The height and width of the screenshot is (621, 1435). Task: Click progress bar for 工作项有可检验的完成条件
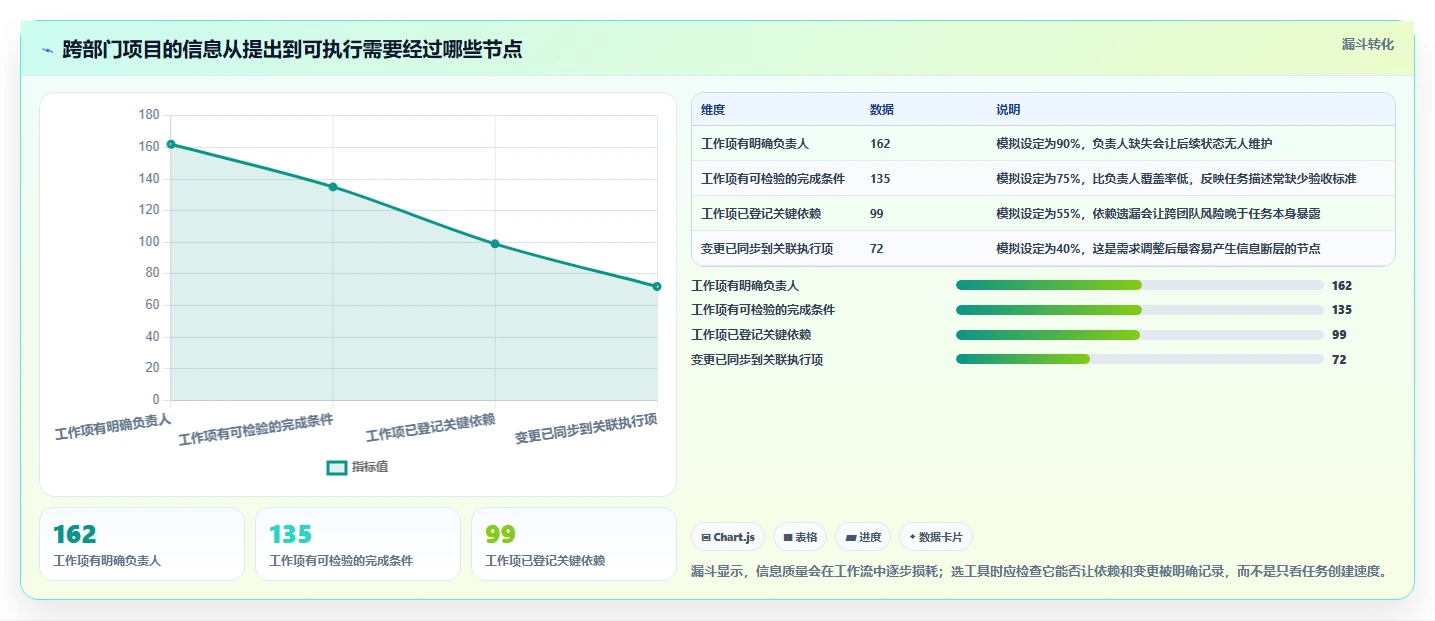(x=1140, y=310)
